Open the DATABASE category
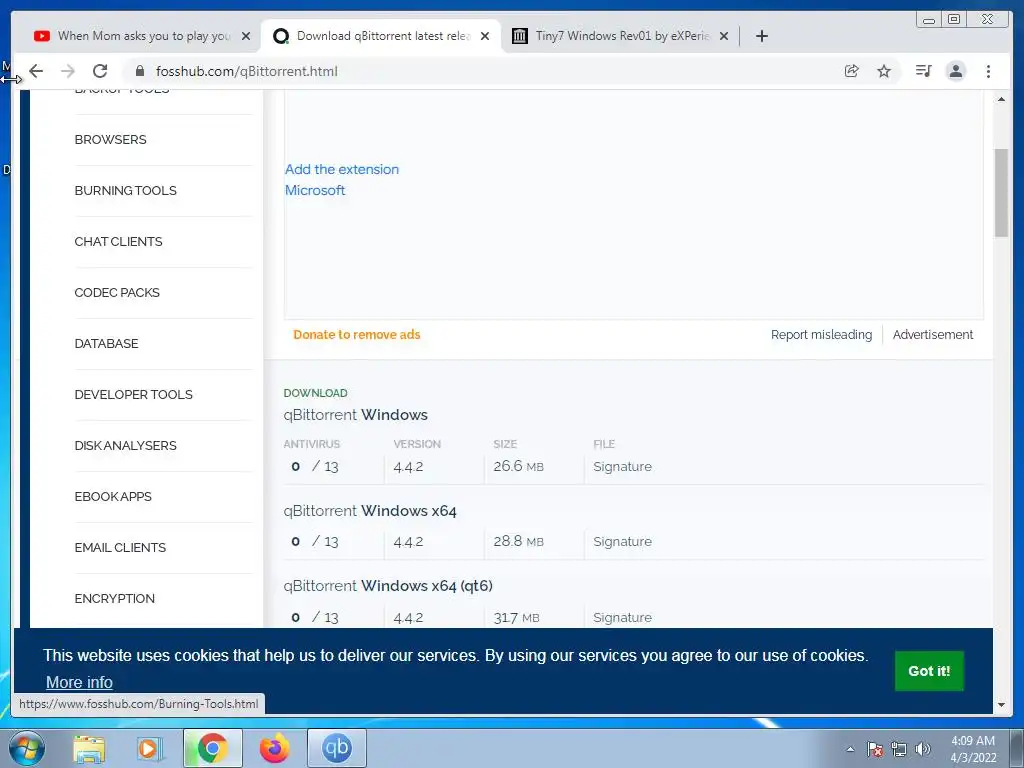The image size is (1024, 768). 106,344
